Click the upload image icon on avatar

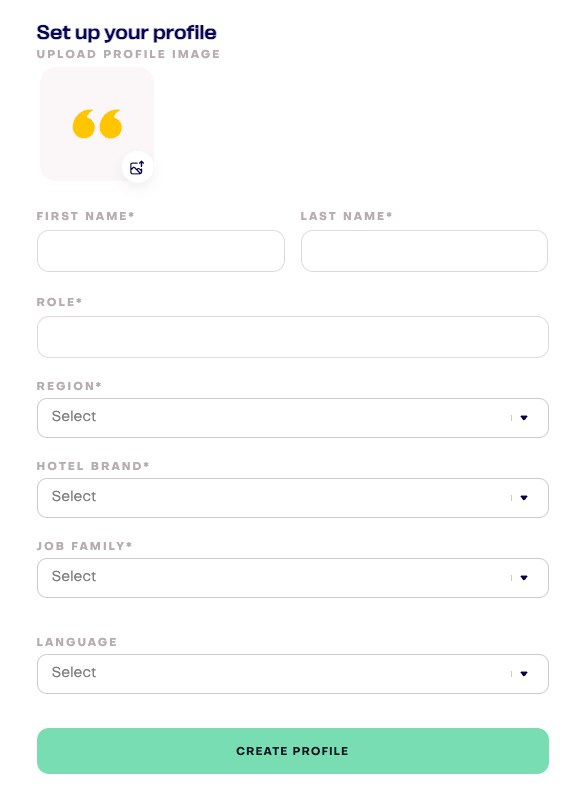(x=137, y=167)
